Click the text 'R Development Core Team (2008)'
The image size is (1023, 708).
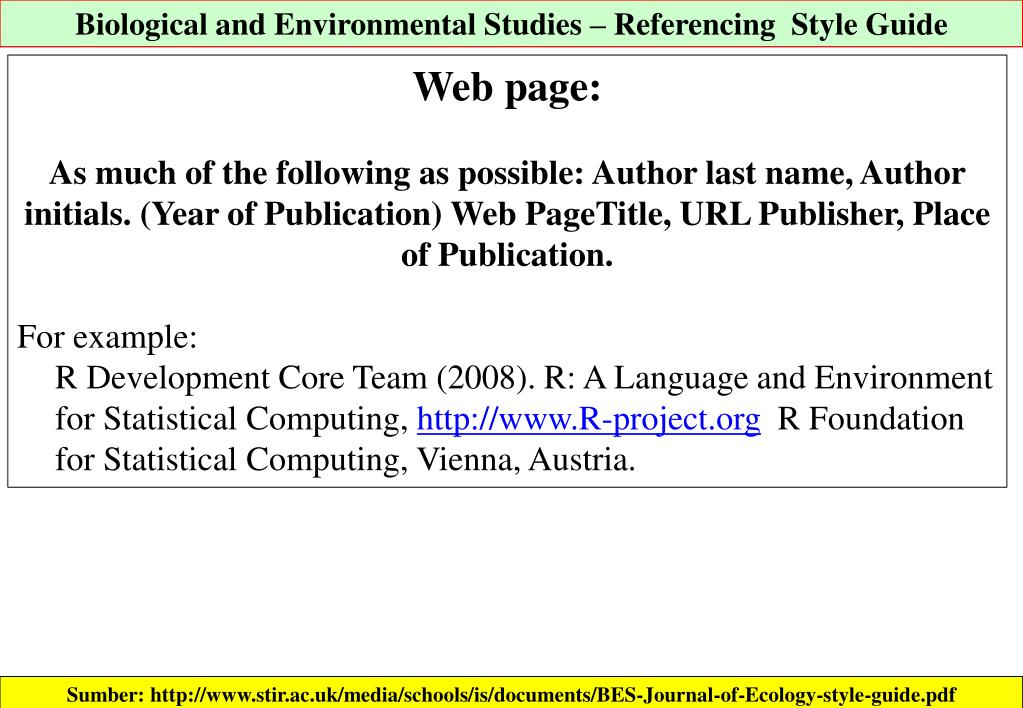point(290,378)
